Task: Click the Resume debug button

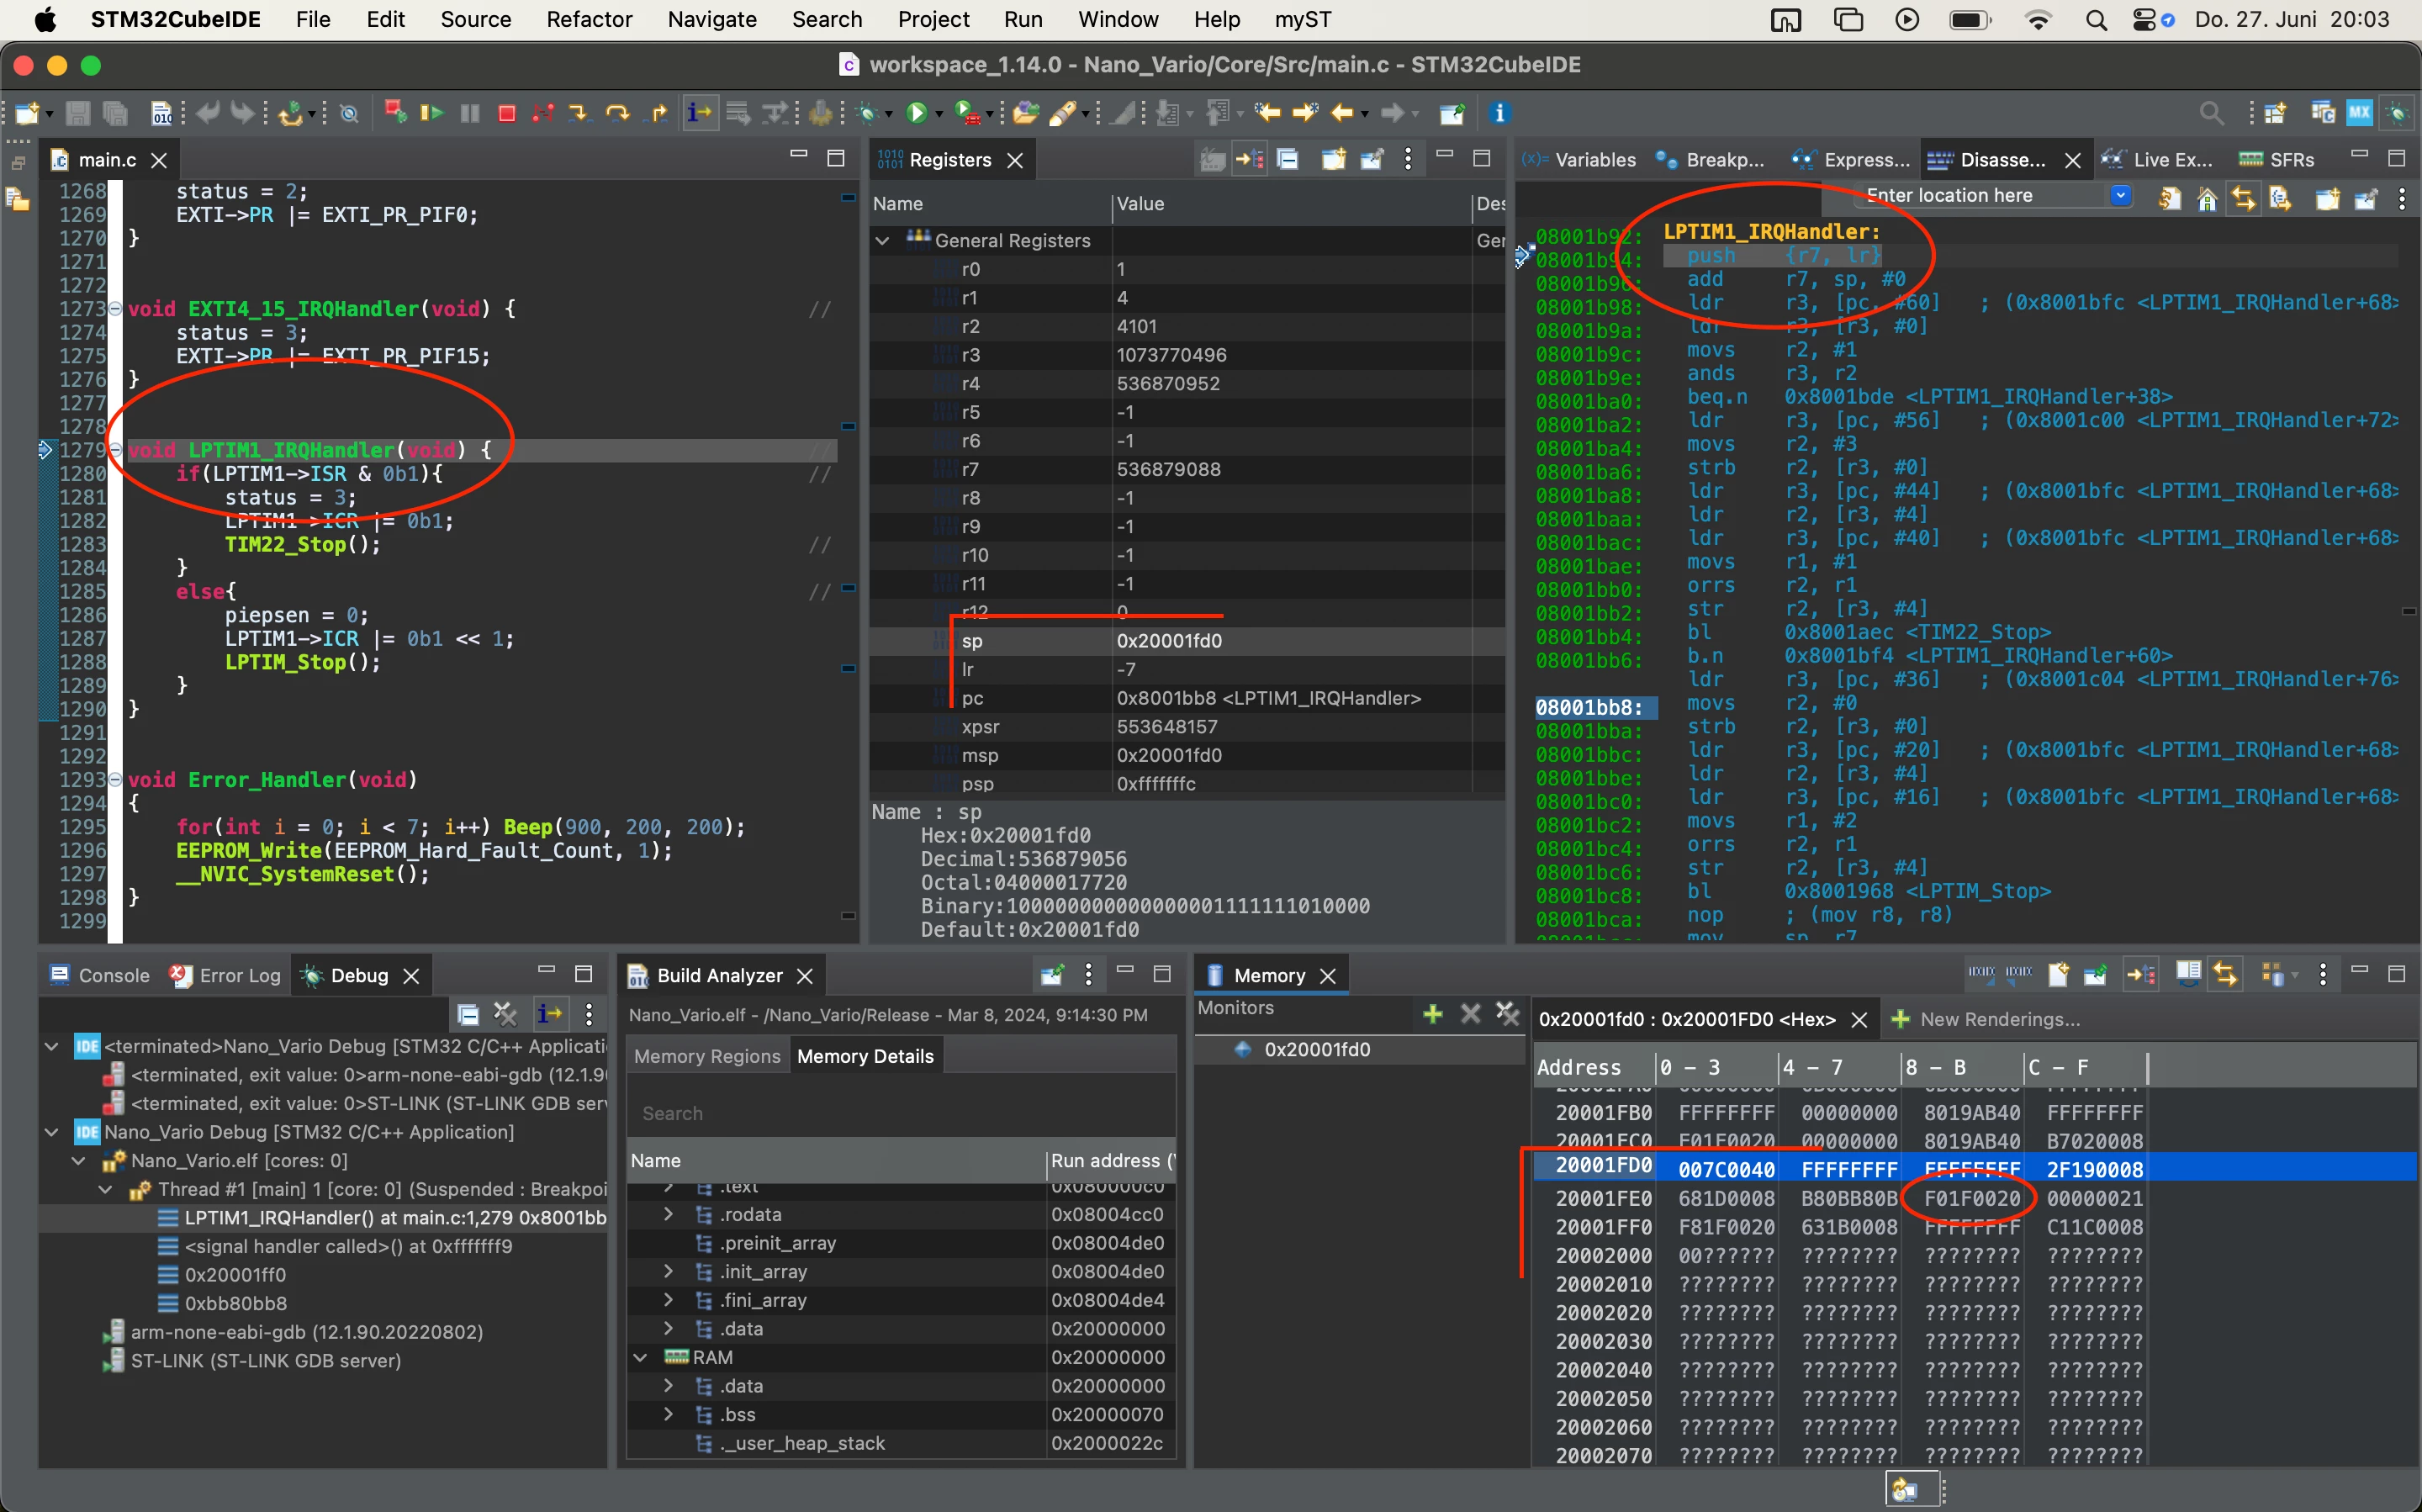Action: [x=432, y=113]
